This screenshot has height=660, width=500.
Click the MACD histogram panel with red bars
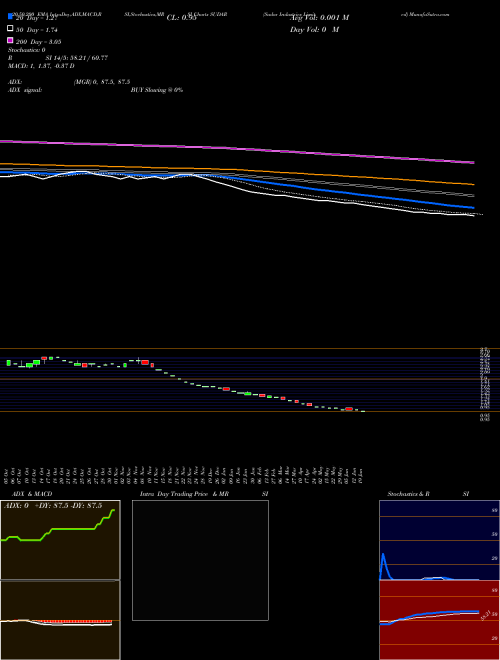coord(60,620)
